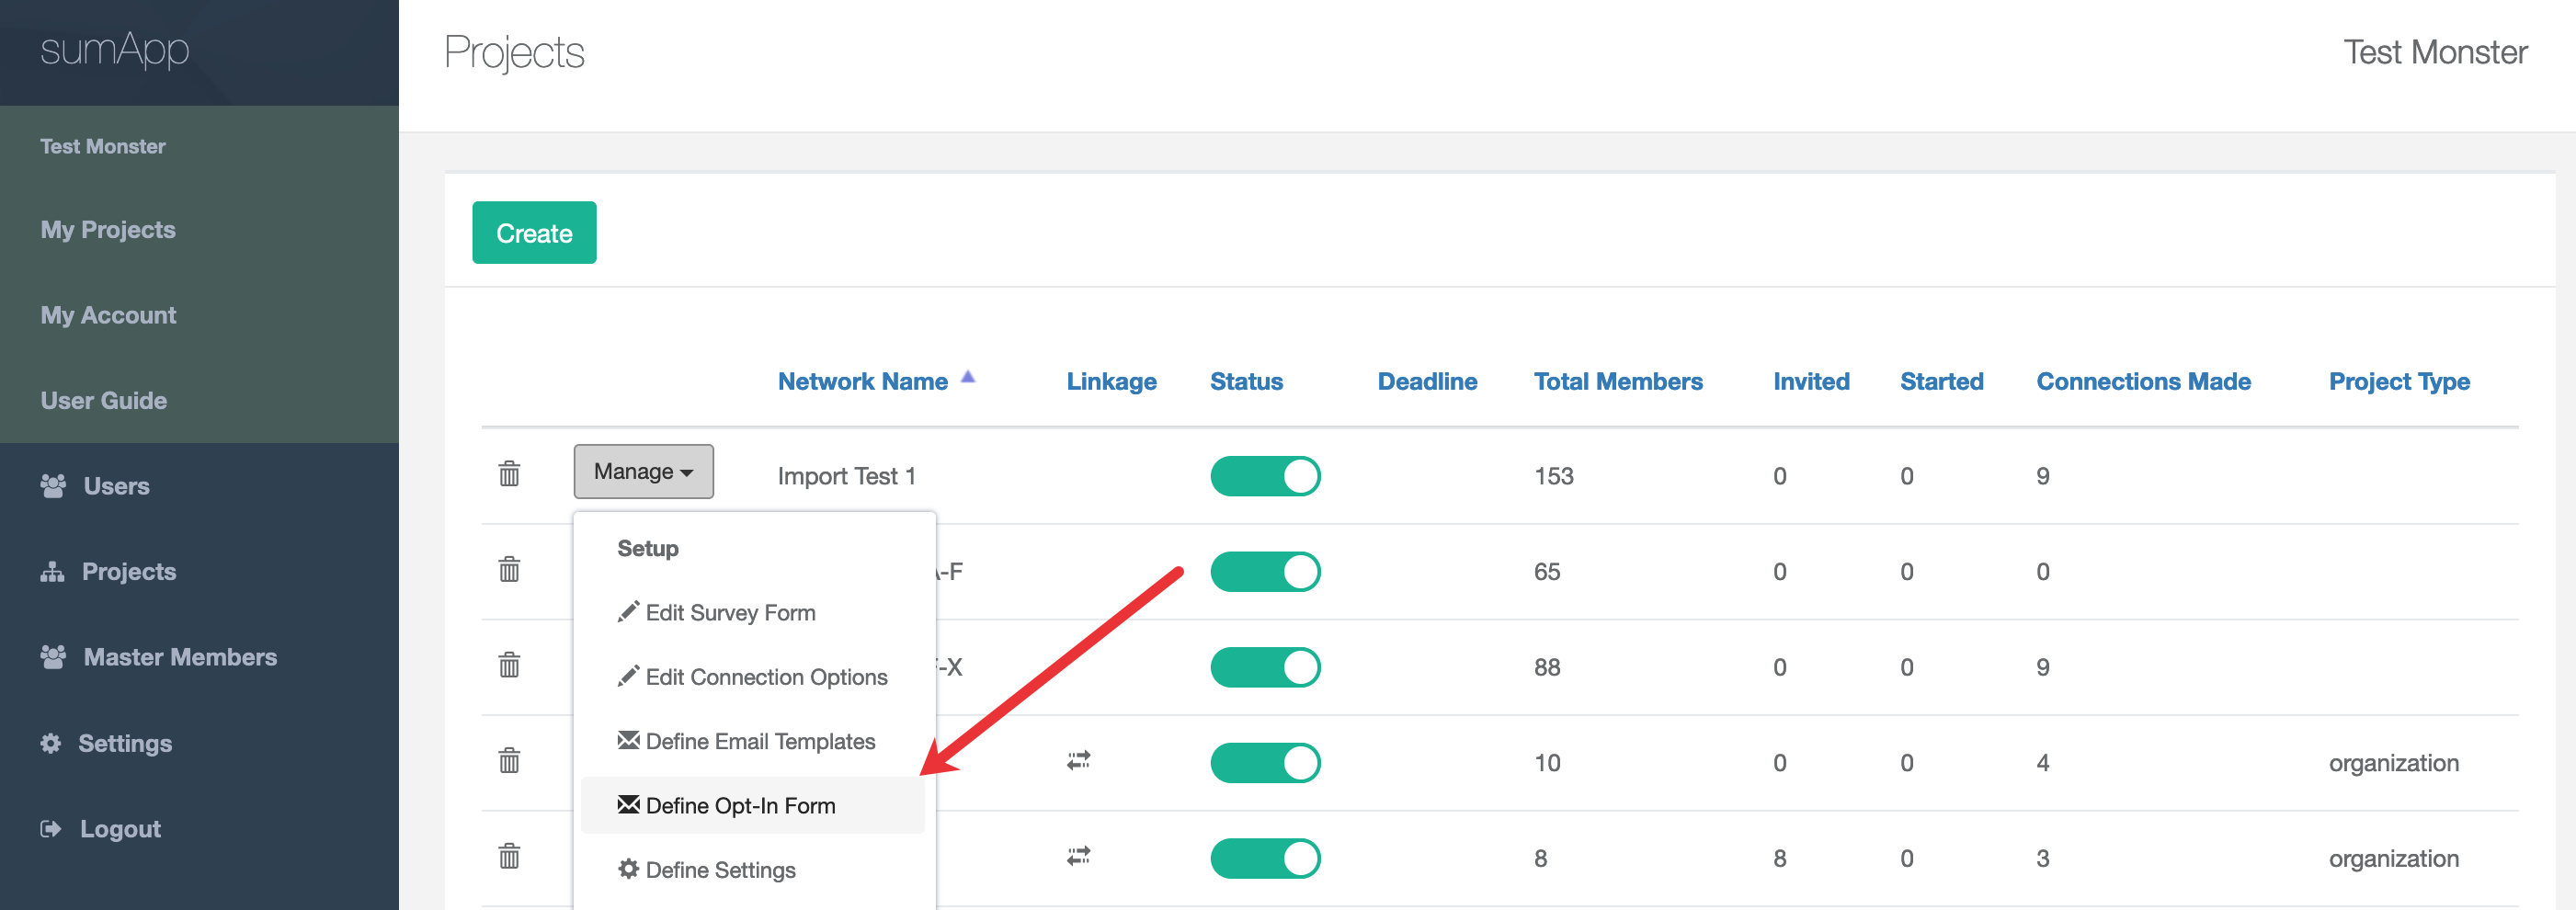Toggle status switch in the 65 members row
2576x910 pixels.
(x=1265, y=572)
